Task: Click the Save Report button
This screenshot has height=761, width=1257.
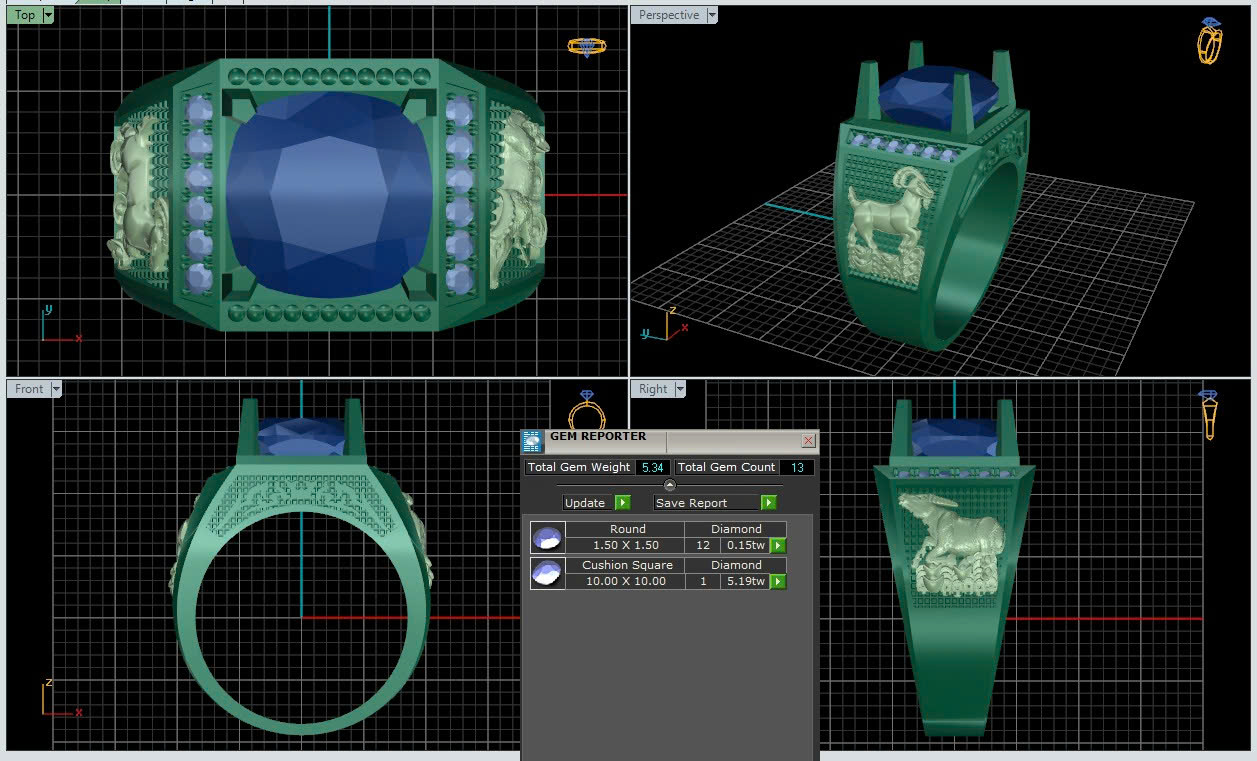Action: coord(707,503)
